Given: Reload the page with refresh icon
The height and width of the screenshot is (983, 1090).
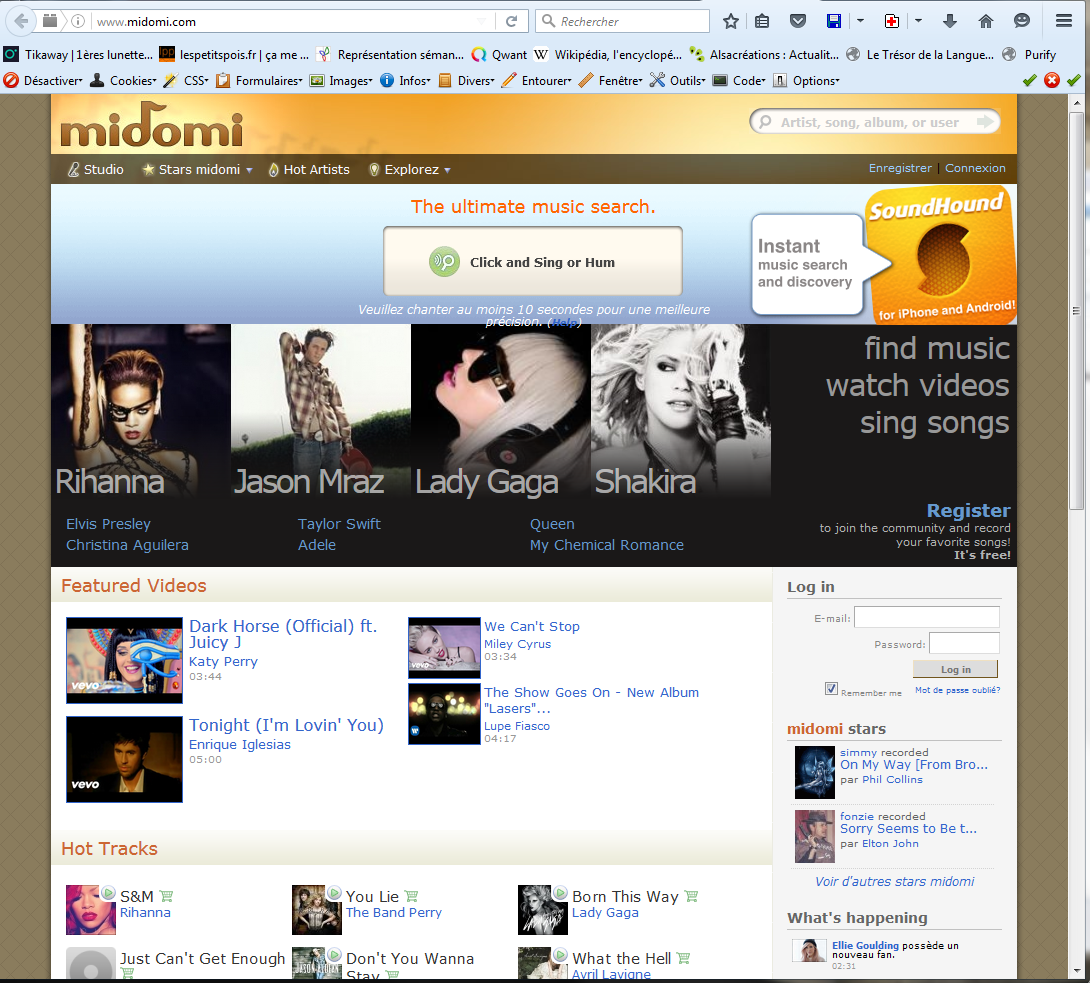Looking at the screenshot, I should (511, 21).
